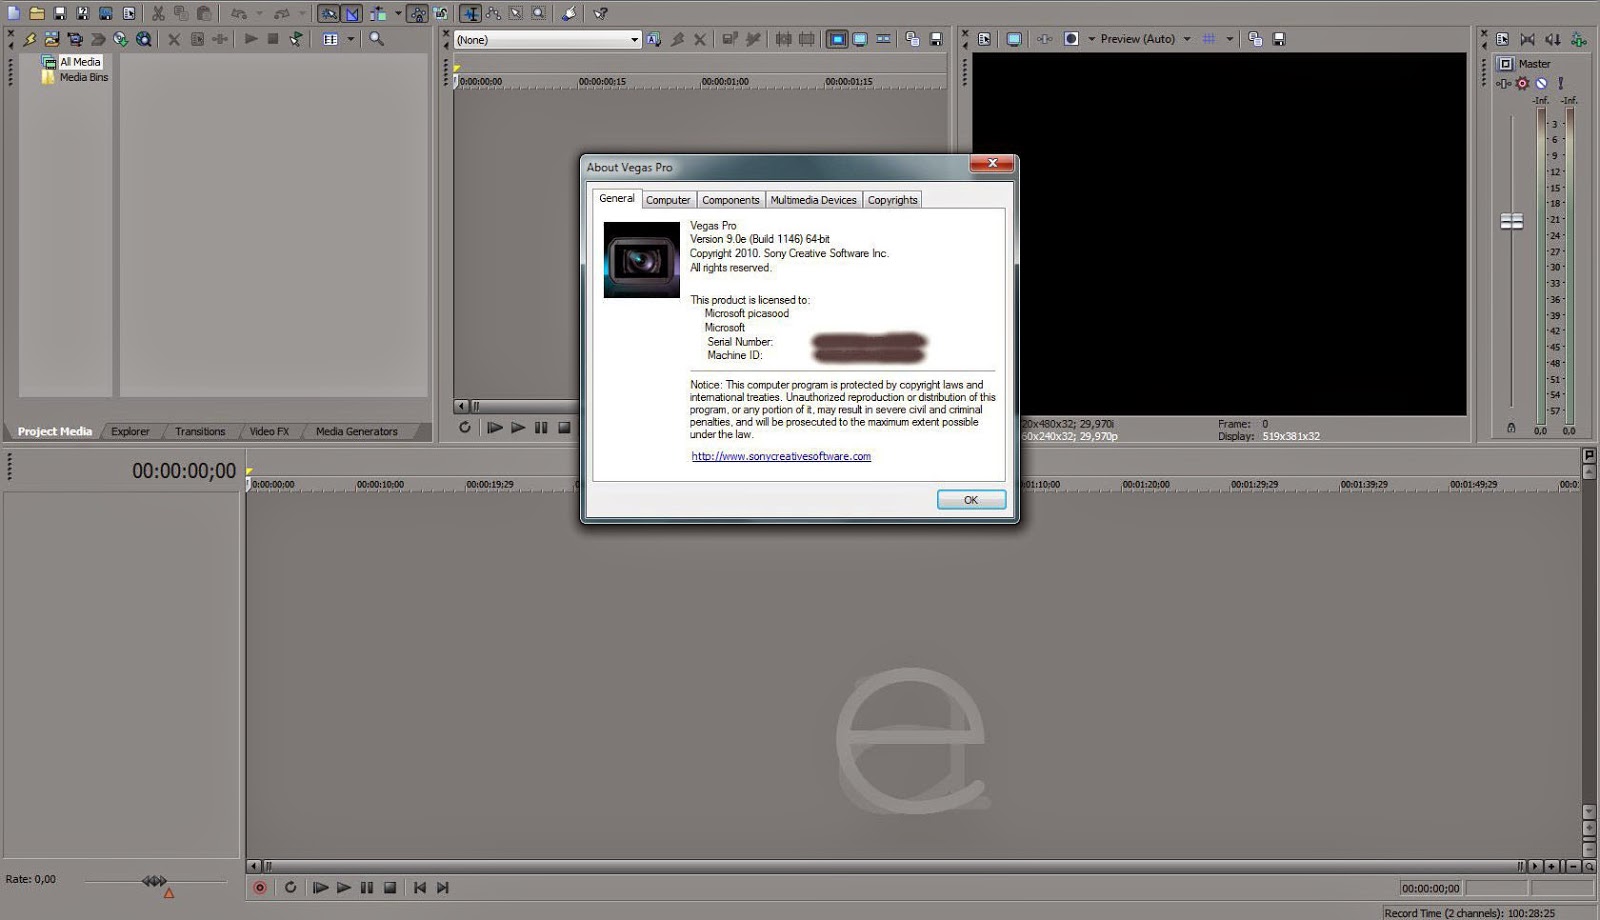This screenshot has width=1600, height=920.
Task: Toggle Video Preview overlays grid
Action: (1209, 39)
